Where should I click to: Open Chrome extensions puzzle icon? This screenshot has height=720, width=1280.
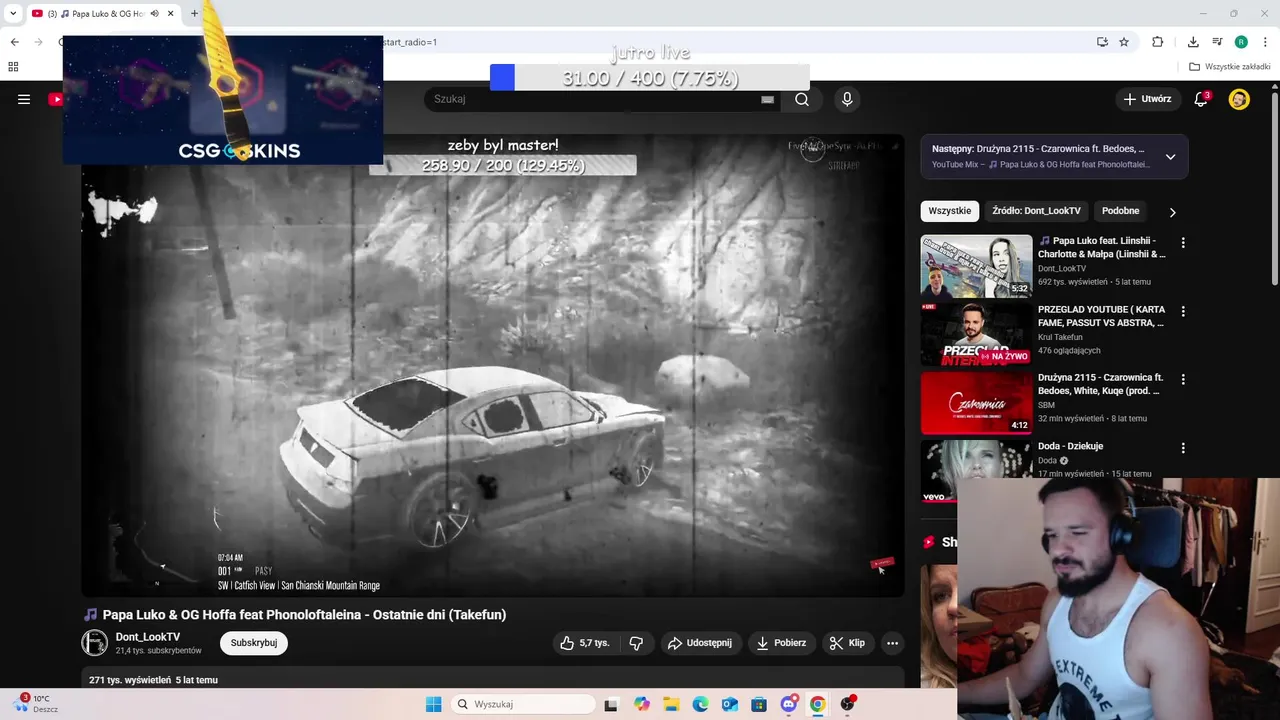tap(1157, 42)
